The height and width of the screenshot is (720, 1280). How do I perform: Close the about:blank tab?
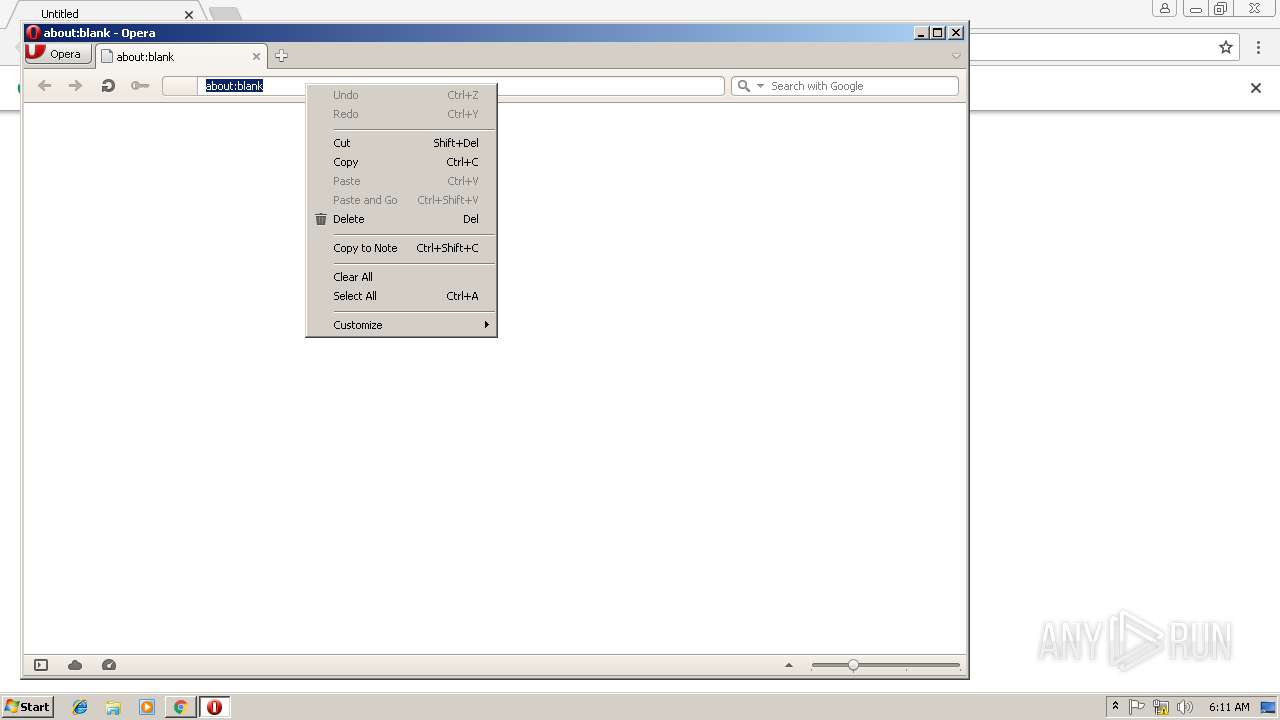coord(256,57)
